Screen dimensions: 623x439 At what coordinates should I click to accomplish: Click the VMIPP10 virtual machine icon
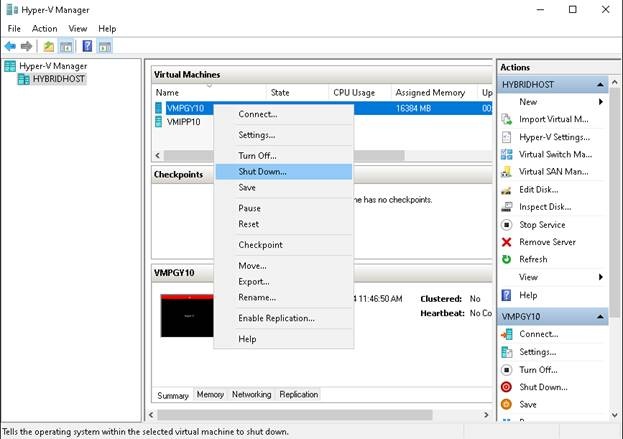pyautogui.click(x=159, y=122)
